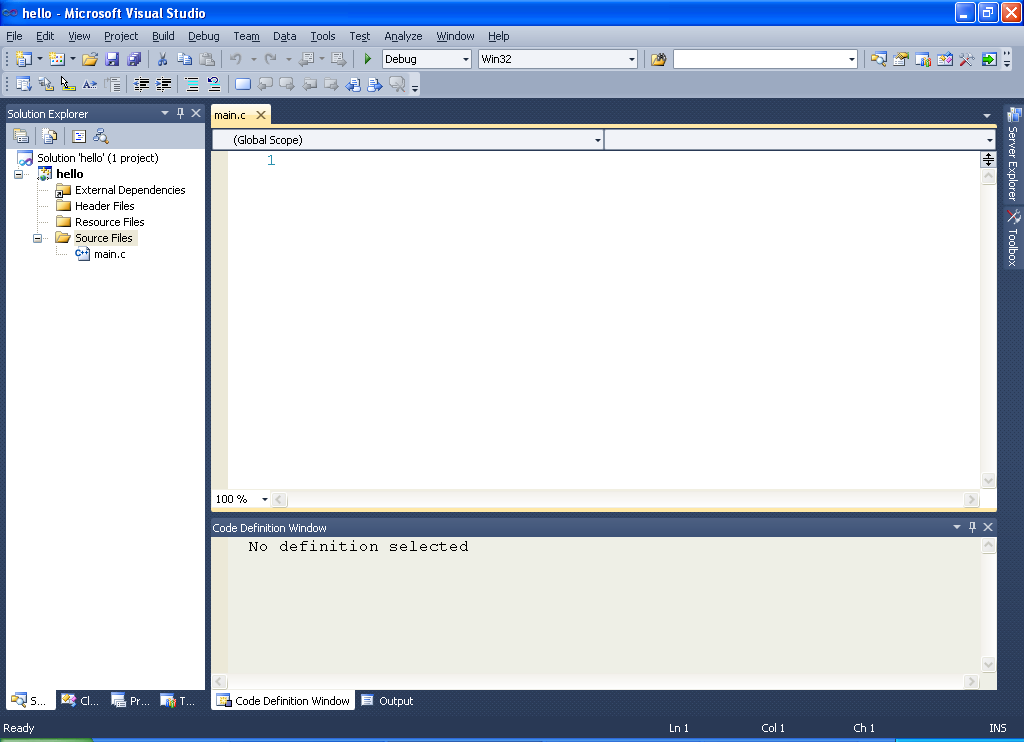
Task: Open the File menu
Action: tap(14, 37)
